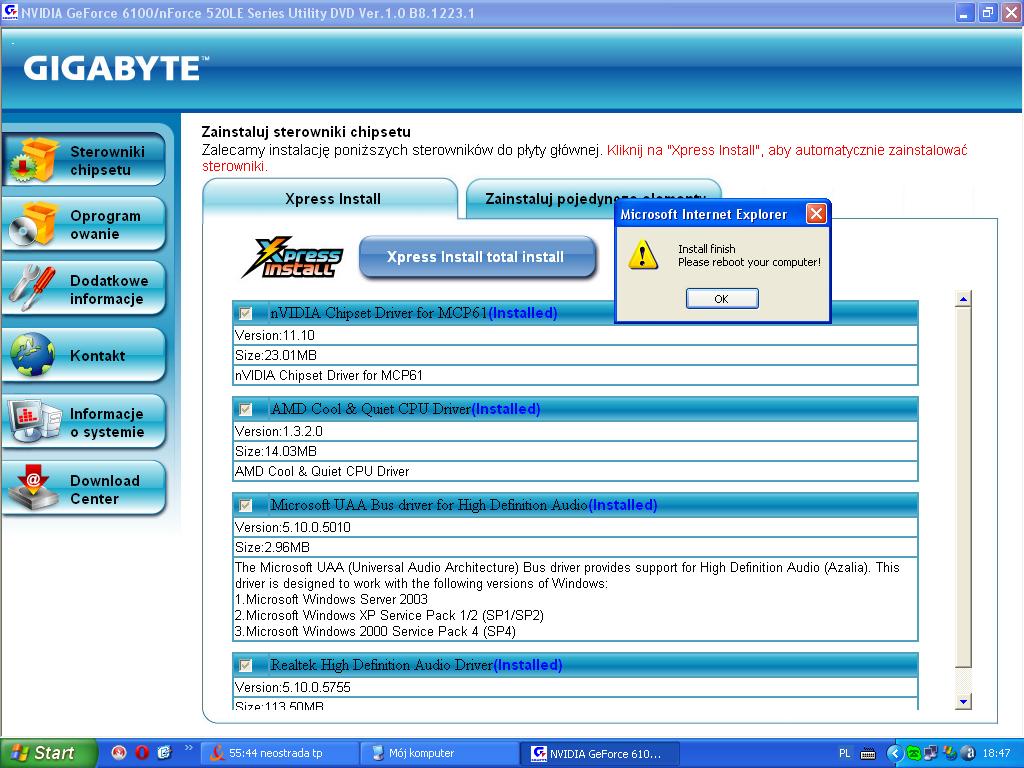Toggle AMD Cool & Quiet CPU Driver checkbox
The width and height of the screenshot is (1024, 768).
pyautogui.click(x=246, y=409)
